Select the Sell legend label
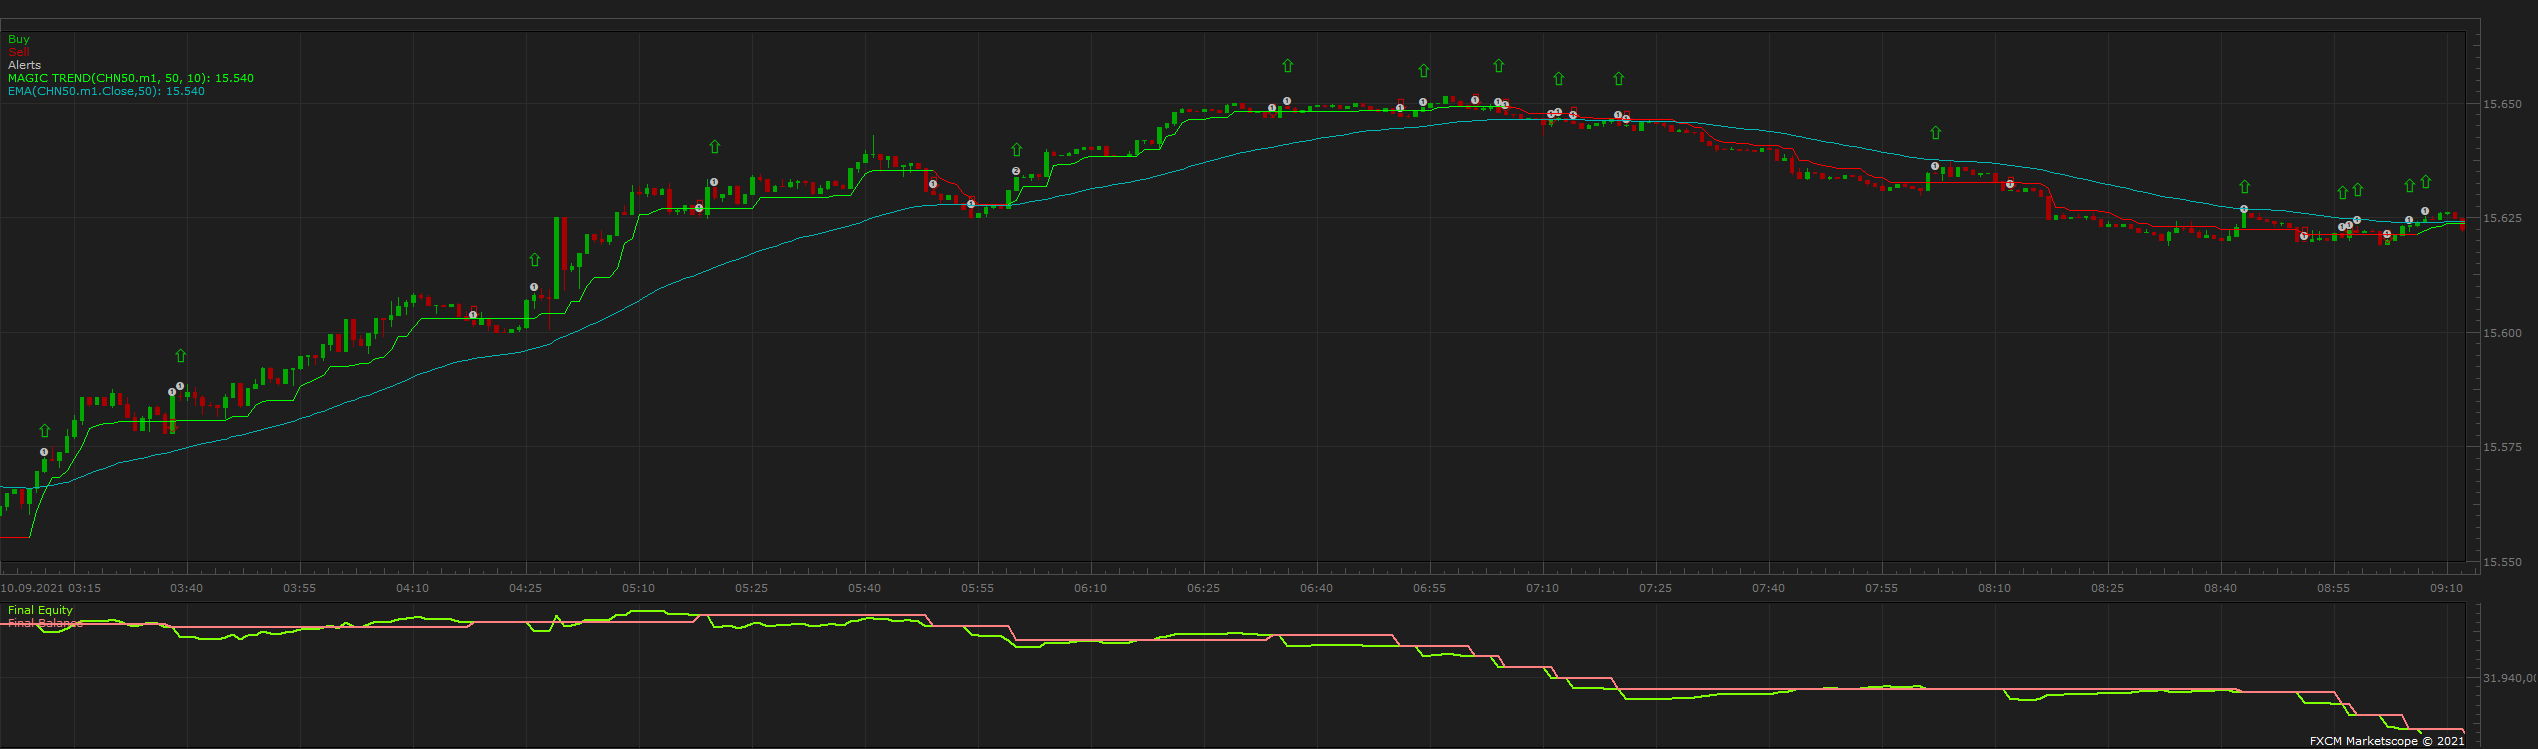Screen dimensions: 2538x749 pyautogui.click(x=19, y=52)
